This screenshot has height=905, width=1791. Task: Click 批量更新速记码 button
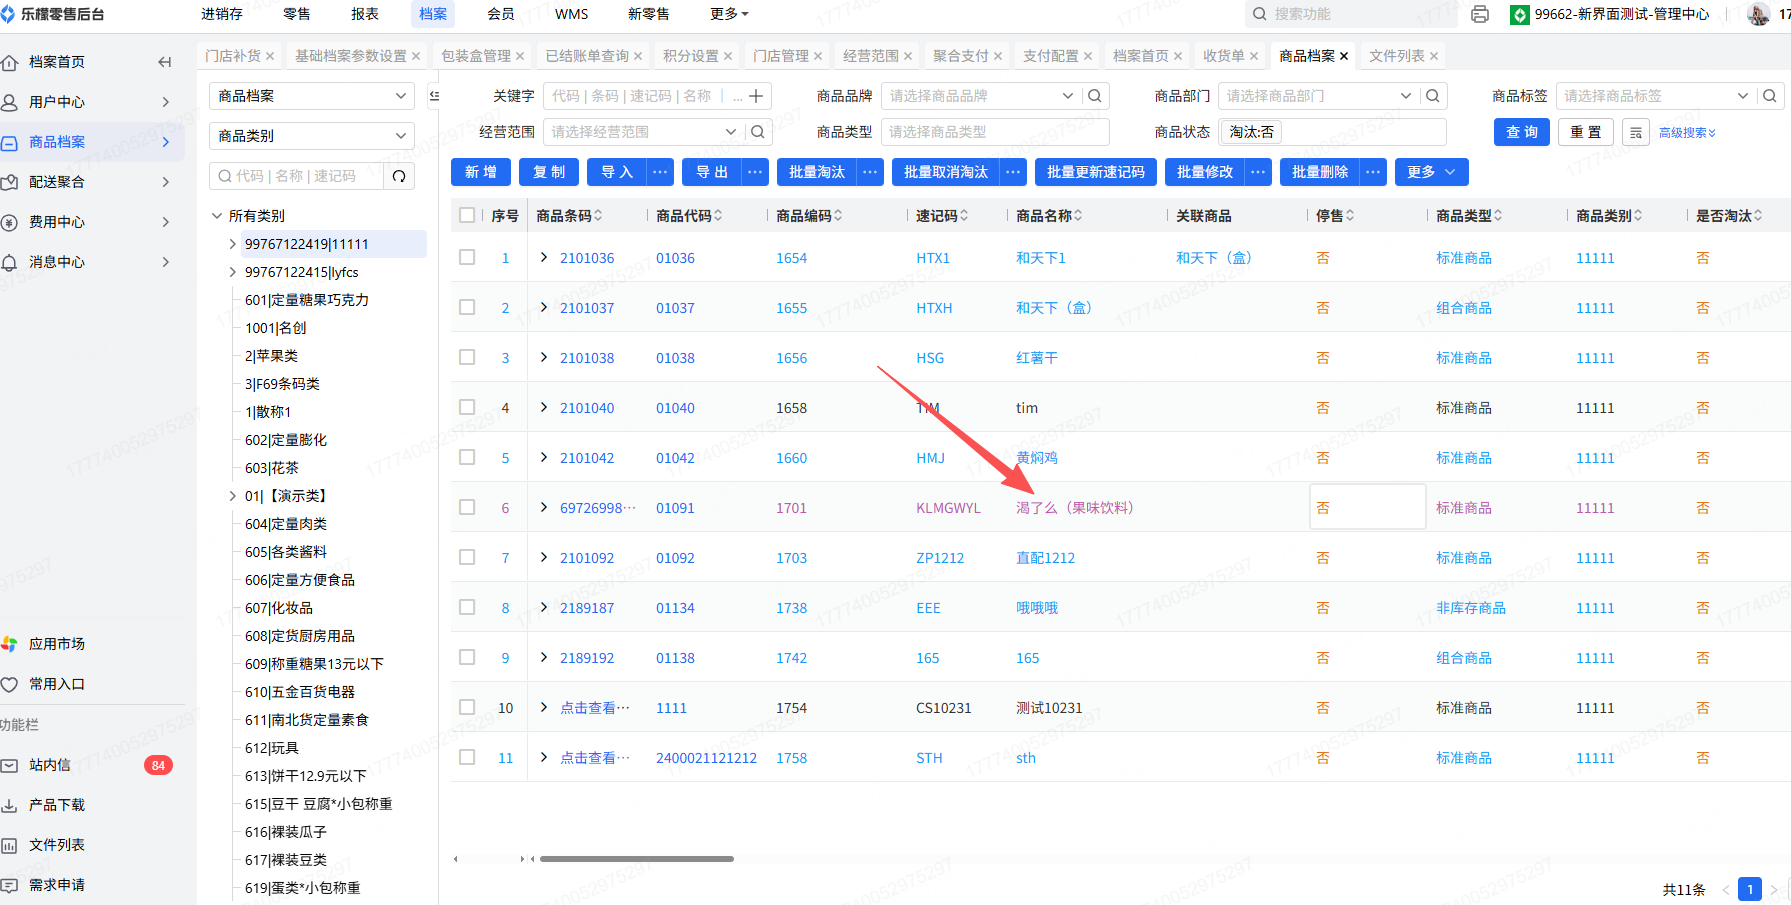(1096, 172)
